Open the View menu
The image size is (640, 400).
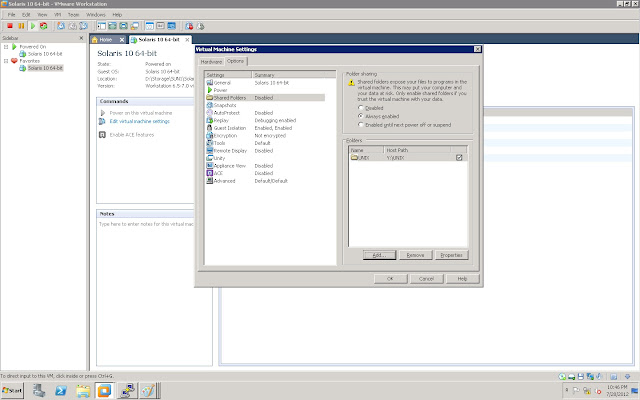[x=42, y=15]
